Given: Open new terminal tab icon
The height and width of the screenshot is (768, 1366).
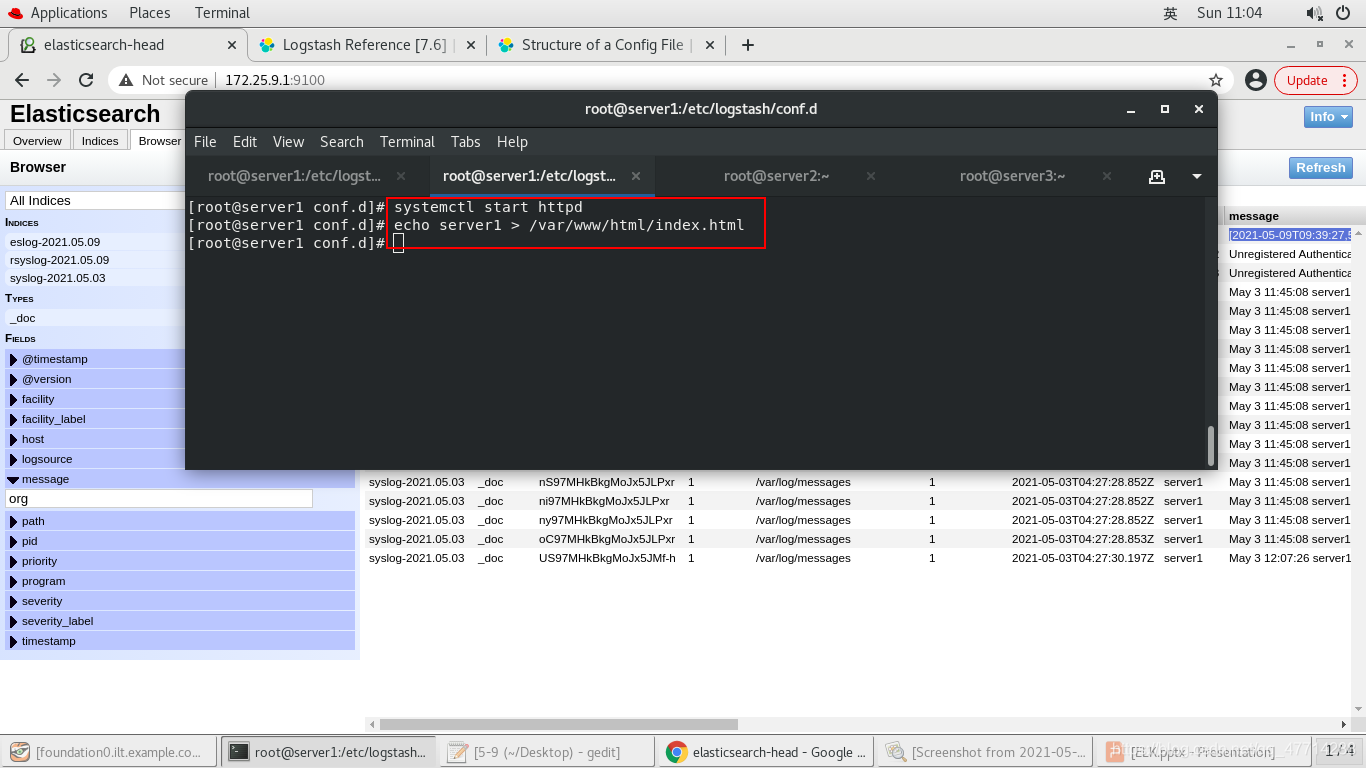Looking at the screenshot, I should pos(1157,176).
